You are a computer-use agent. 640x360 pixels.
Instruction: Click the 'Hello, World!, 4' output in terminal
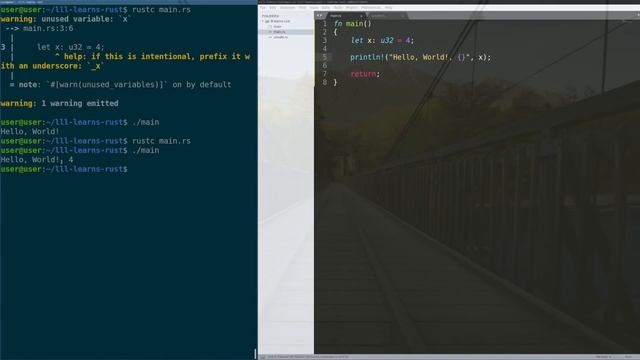click(37, 160)
